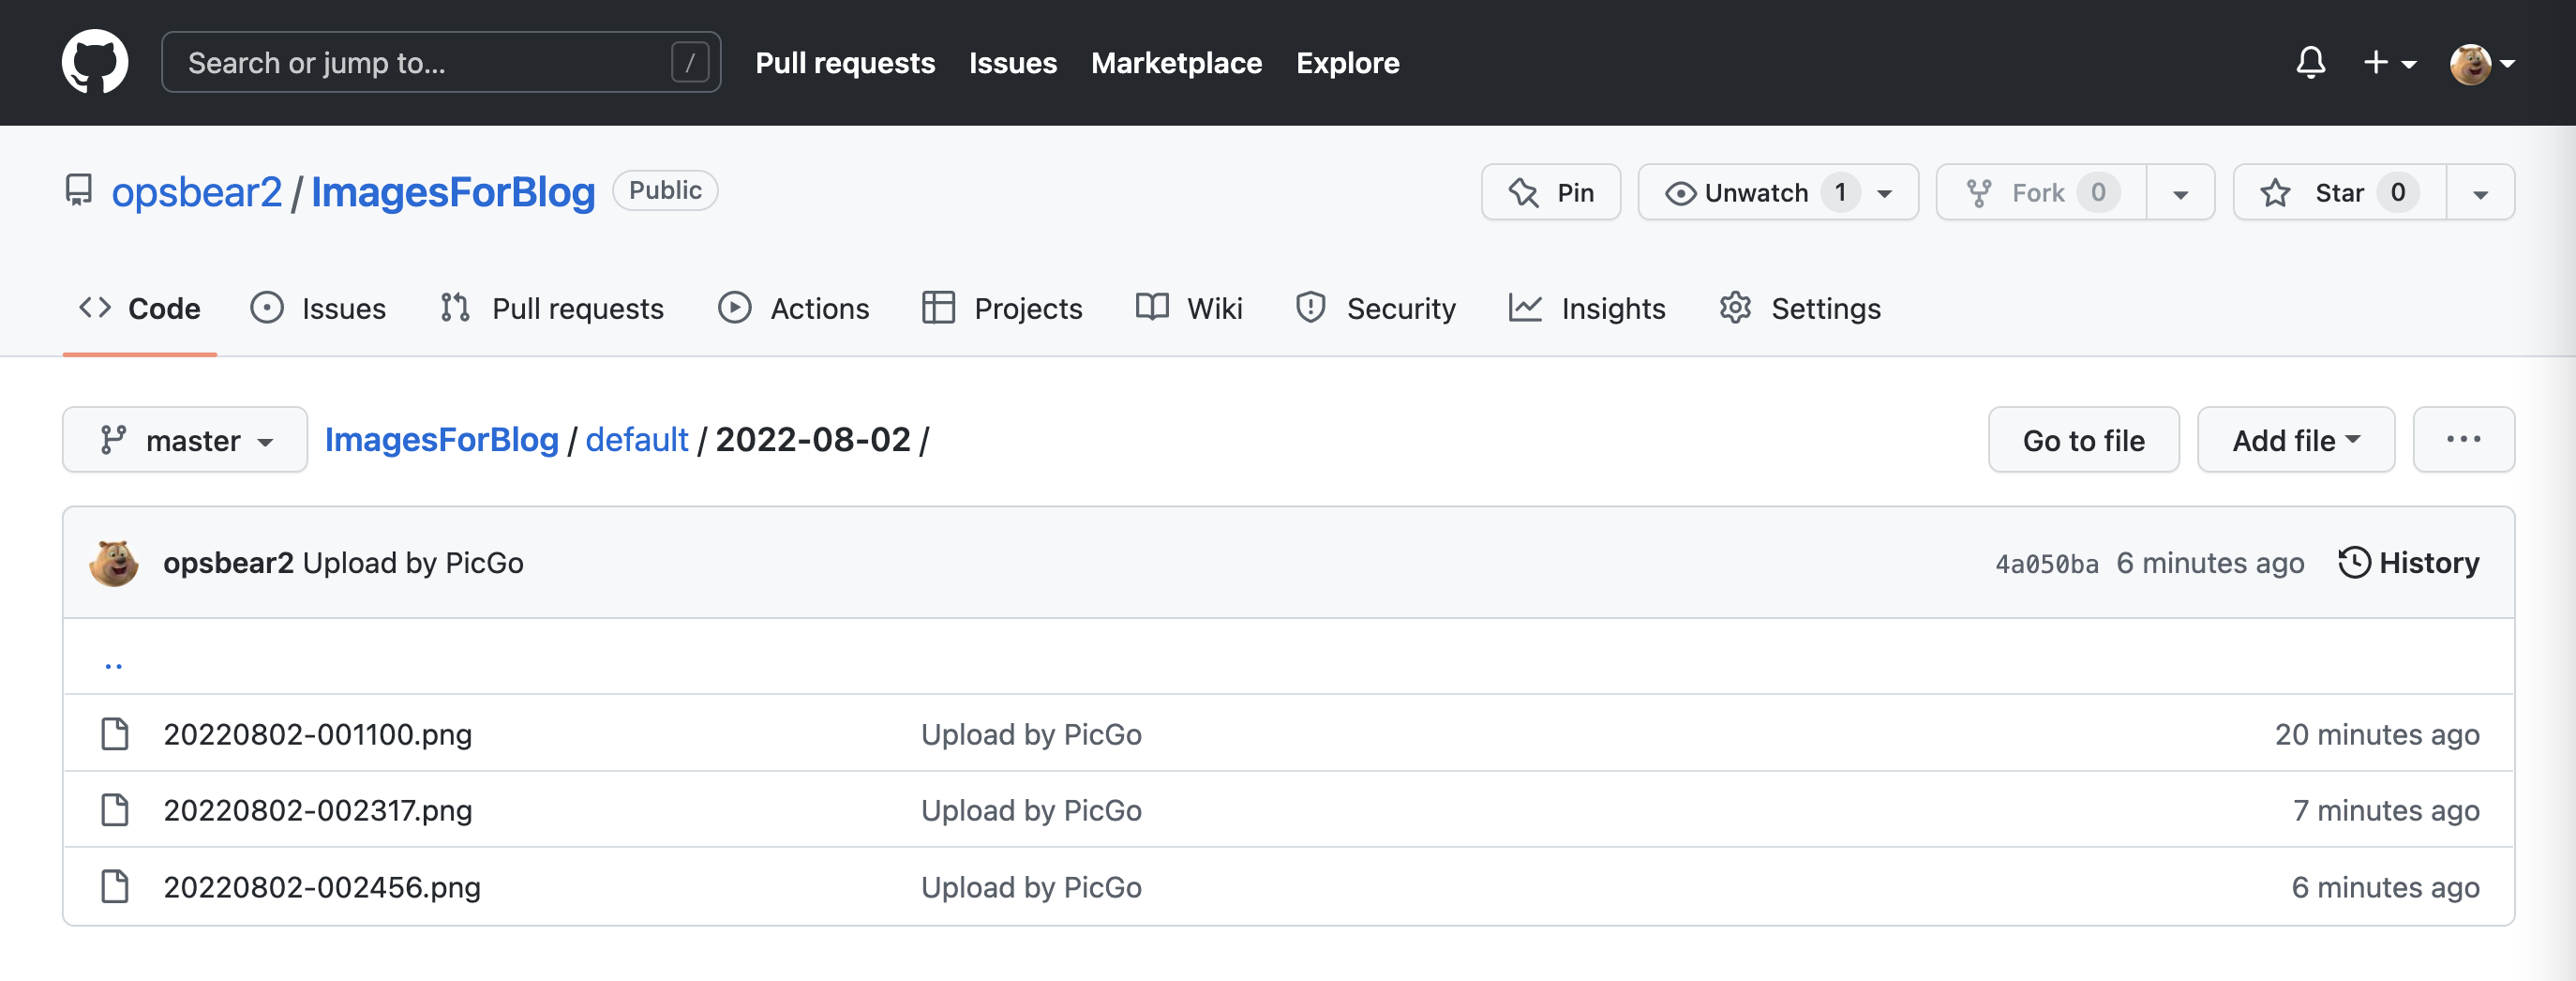Click the opsbear2 commit author avatar
Viewport: 2576px width, 981px height.
[x=114, y=563]
